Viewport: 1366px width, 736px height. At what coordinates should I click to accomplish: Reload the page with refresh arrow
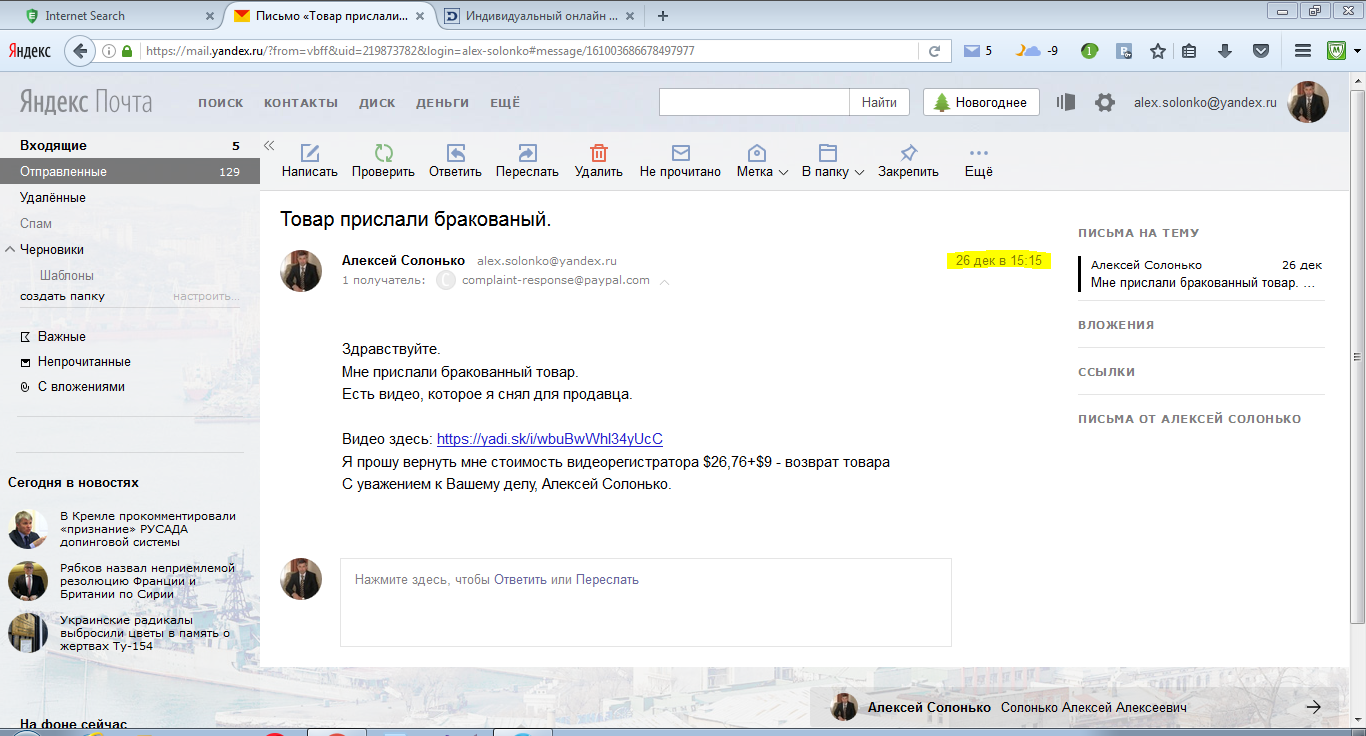pos(934,51)
